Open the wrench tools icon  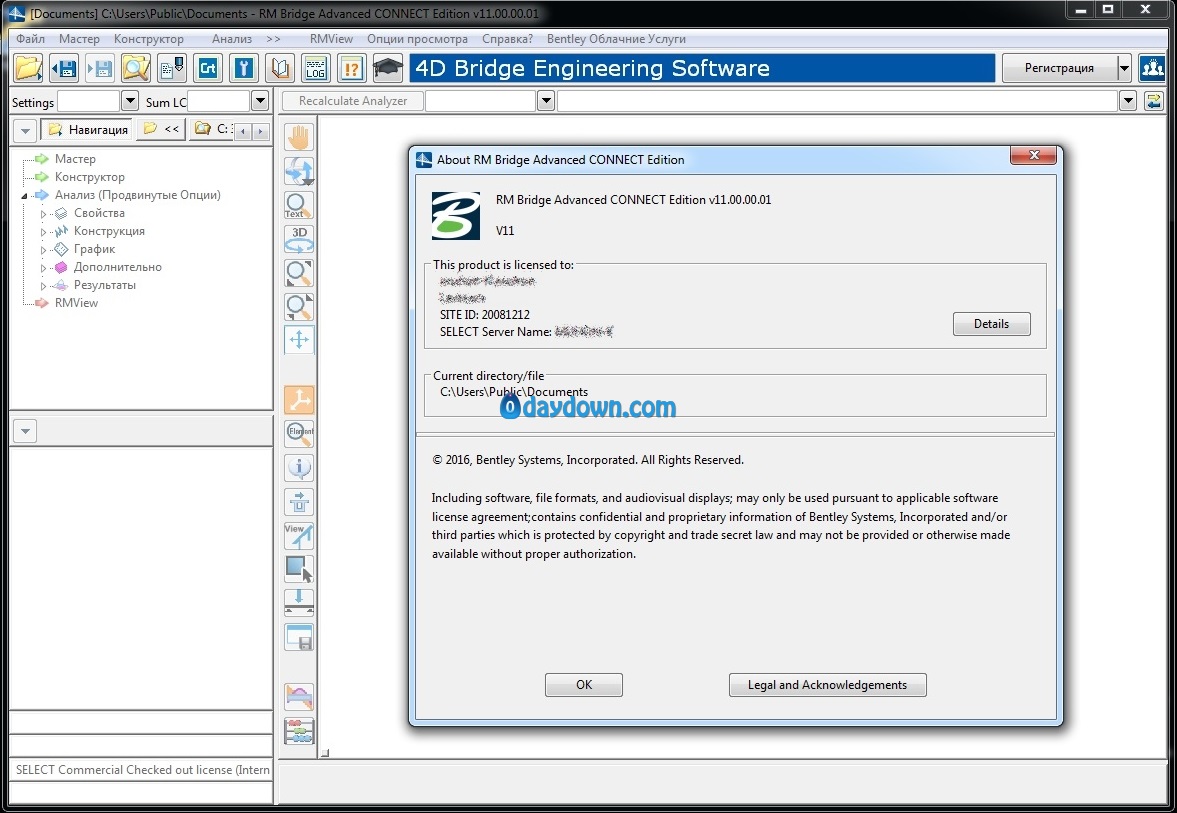tap(244, 68)
